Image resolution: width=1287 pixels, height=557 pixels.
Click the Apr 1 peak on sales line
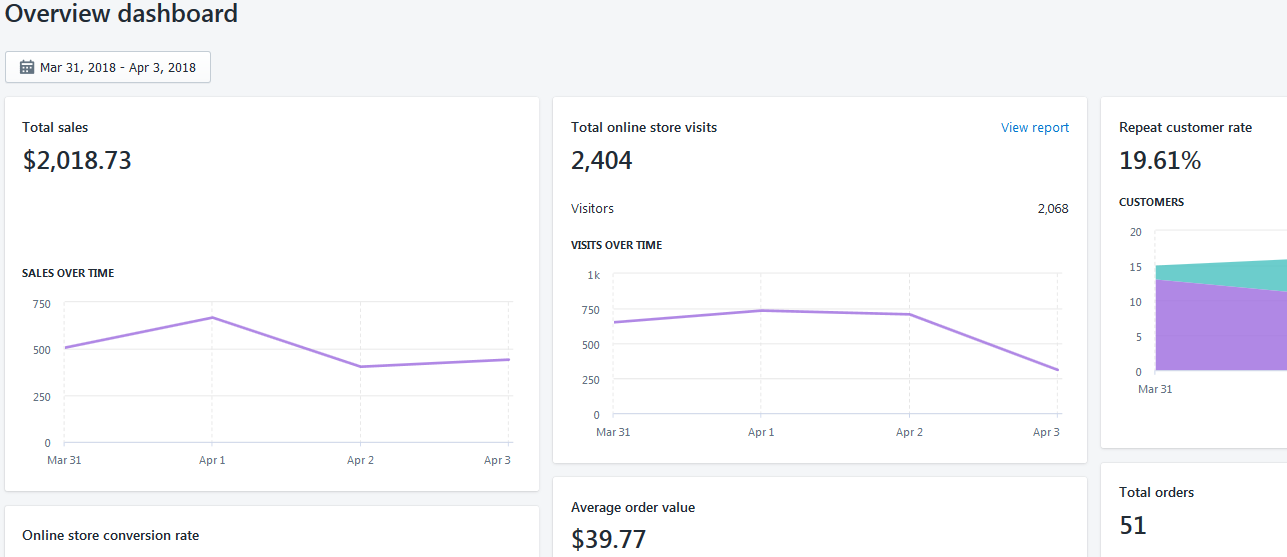point(212,318)
